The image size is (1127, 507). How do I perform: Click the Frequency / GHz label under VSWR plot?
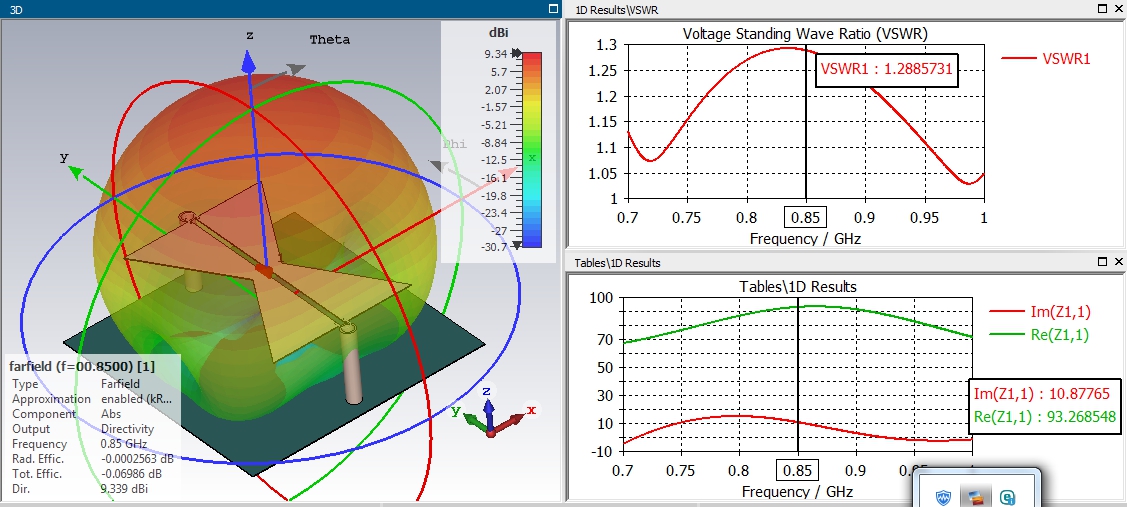pyautogui.click(x=805, y=238)
